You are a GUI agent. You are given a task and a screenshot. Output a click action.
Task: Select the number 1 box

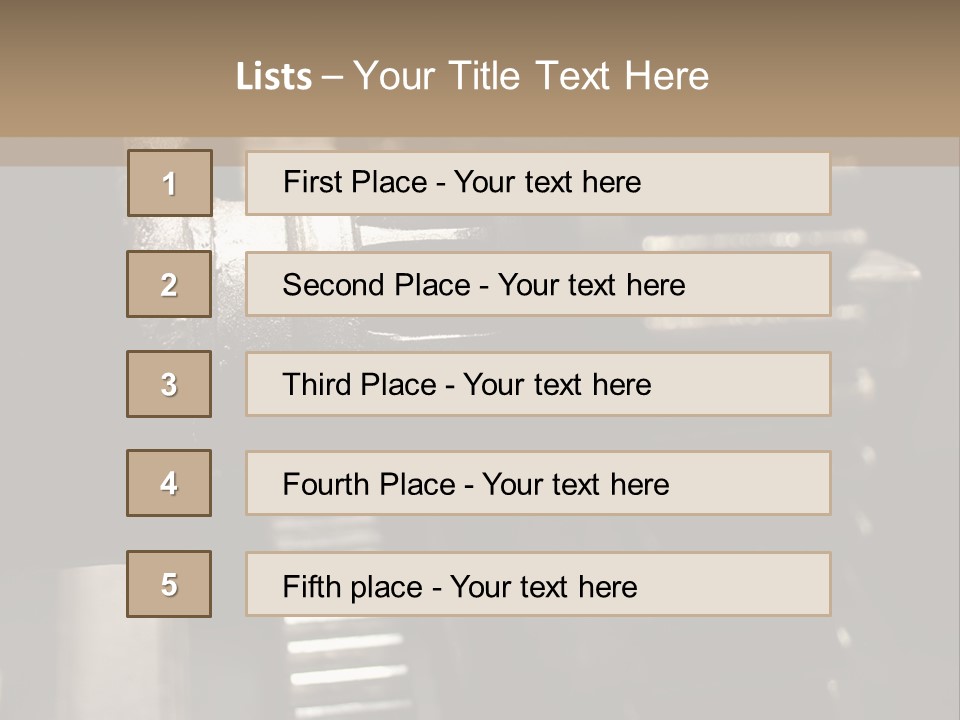(170, 183)
